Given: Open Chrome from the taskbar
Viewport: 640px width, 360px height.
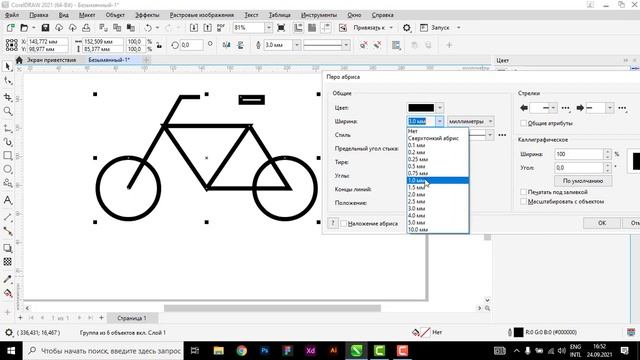Looking at the screenshot, I should pos(241,351).
